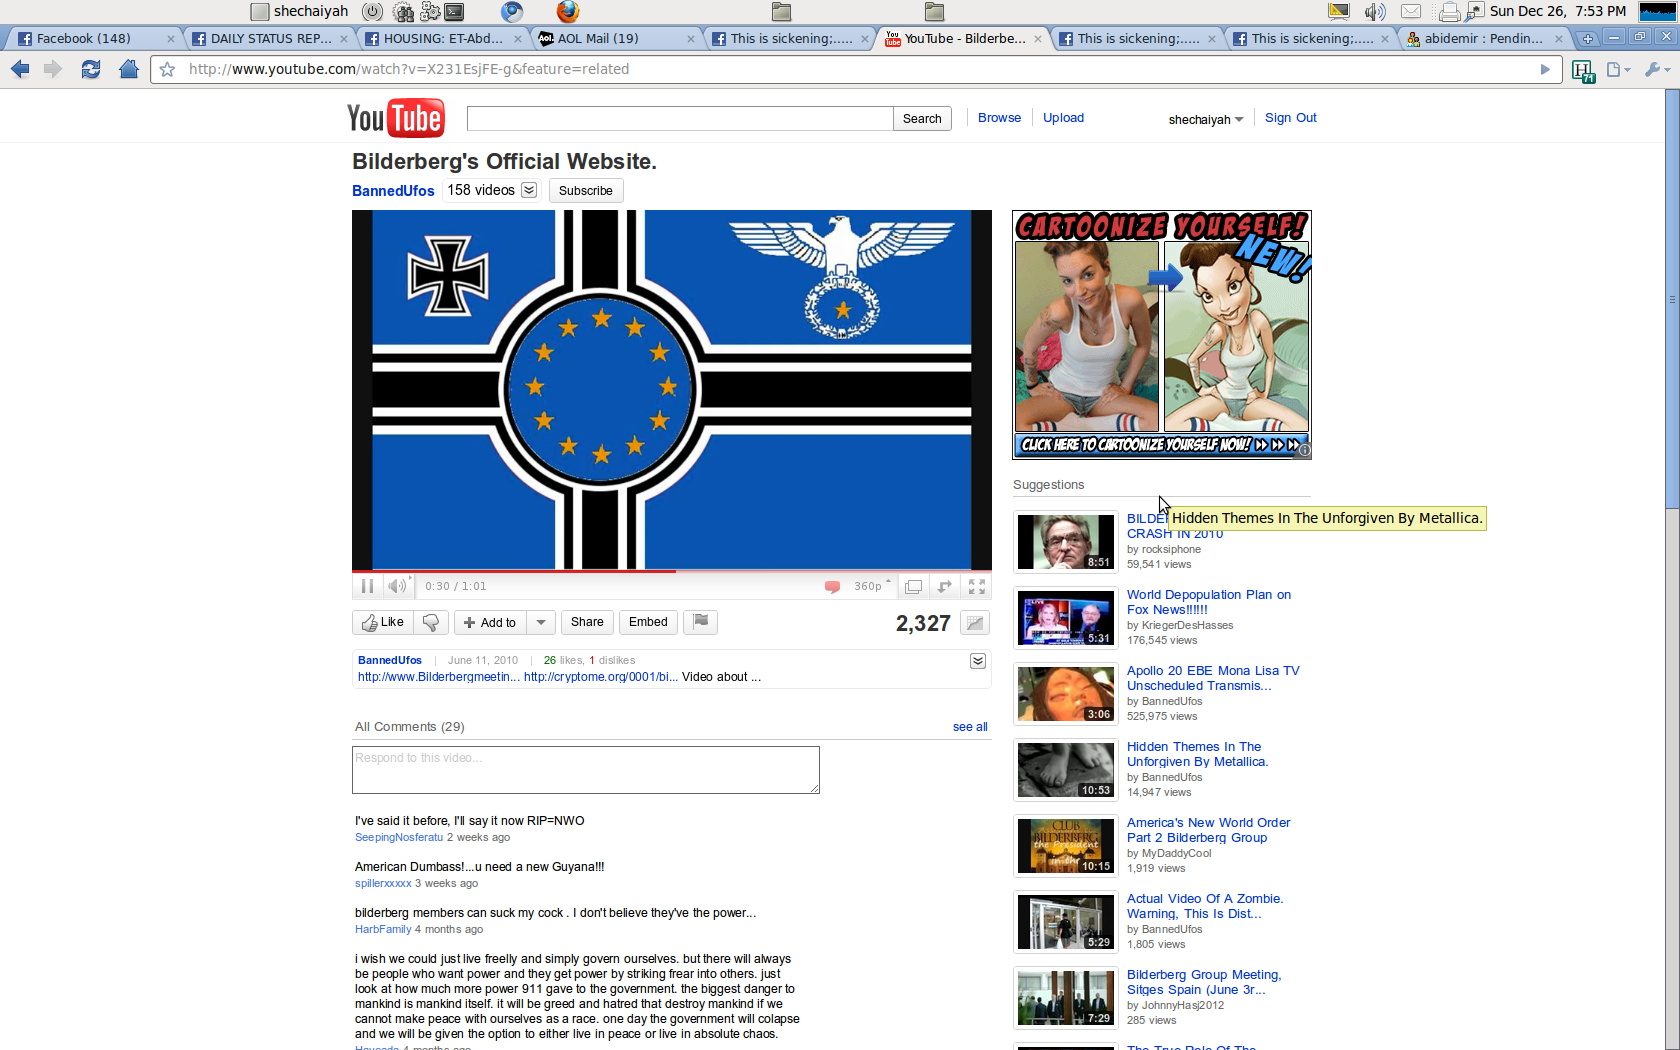1680x1050 pixels.
Task: Open the Add to dropdown arrow
Action: click(541, 622)
